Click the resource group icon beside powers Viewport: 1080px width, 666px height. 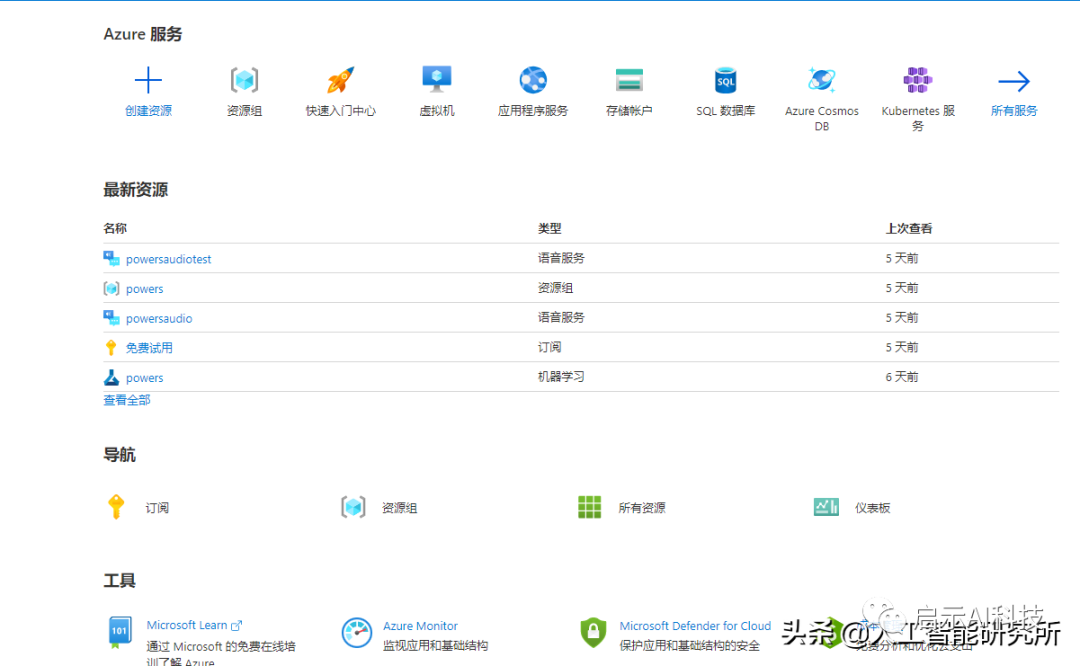(x=111, y=289)
